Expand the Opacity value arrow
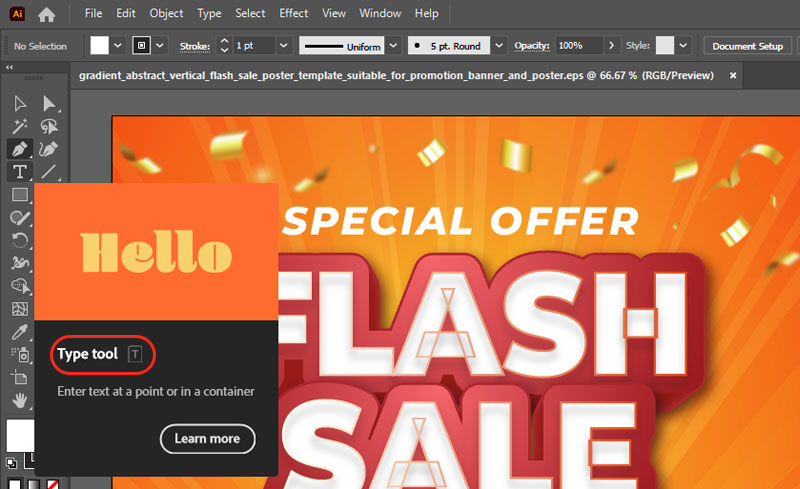The width and height of the screenshot is (800, 489). click(612, 46)
